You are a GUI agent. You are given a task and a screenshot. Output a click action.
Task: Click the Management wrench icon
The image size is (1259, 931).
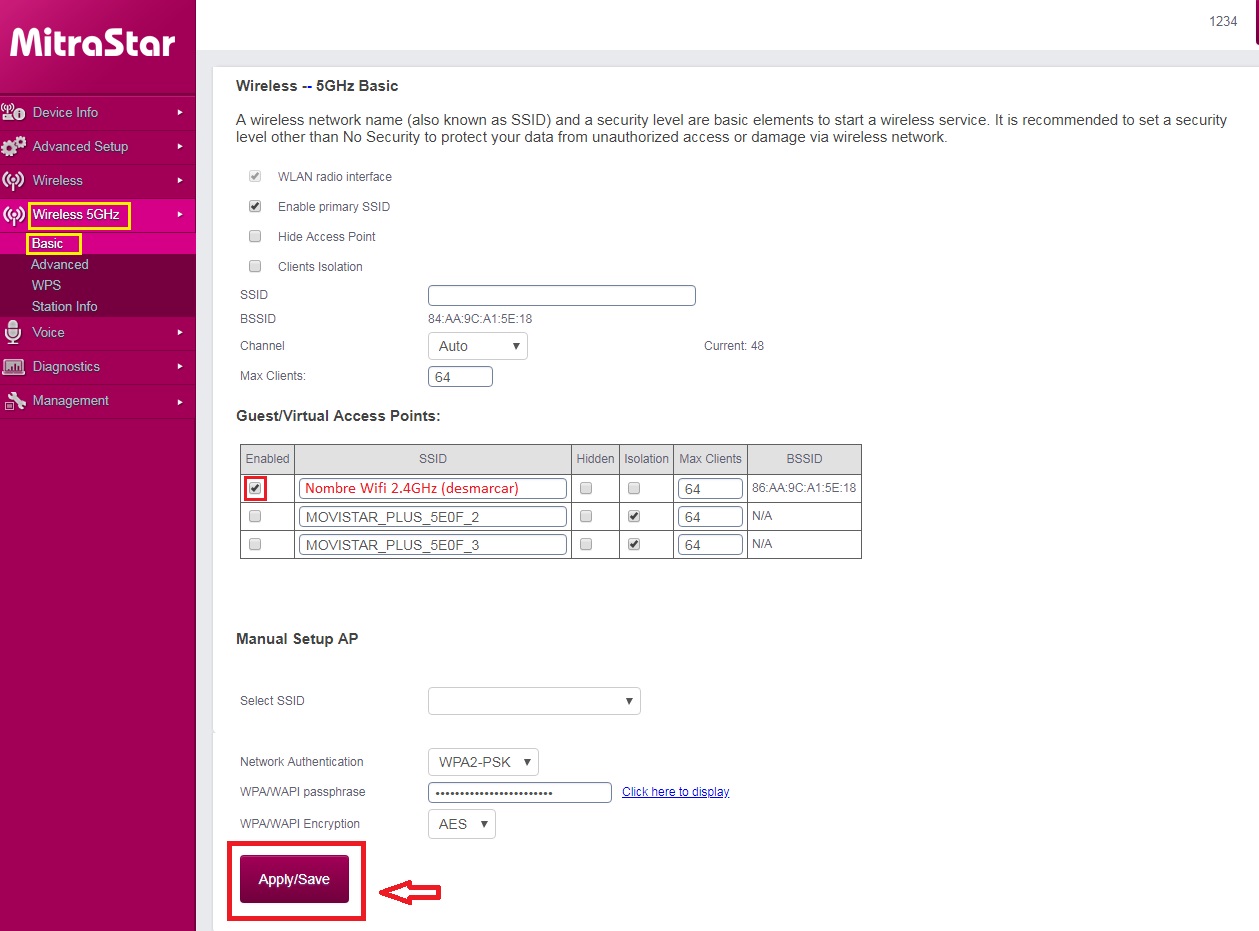[x=14, y=401]
